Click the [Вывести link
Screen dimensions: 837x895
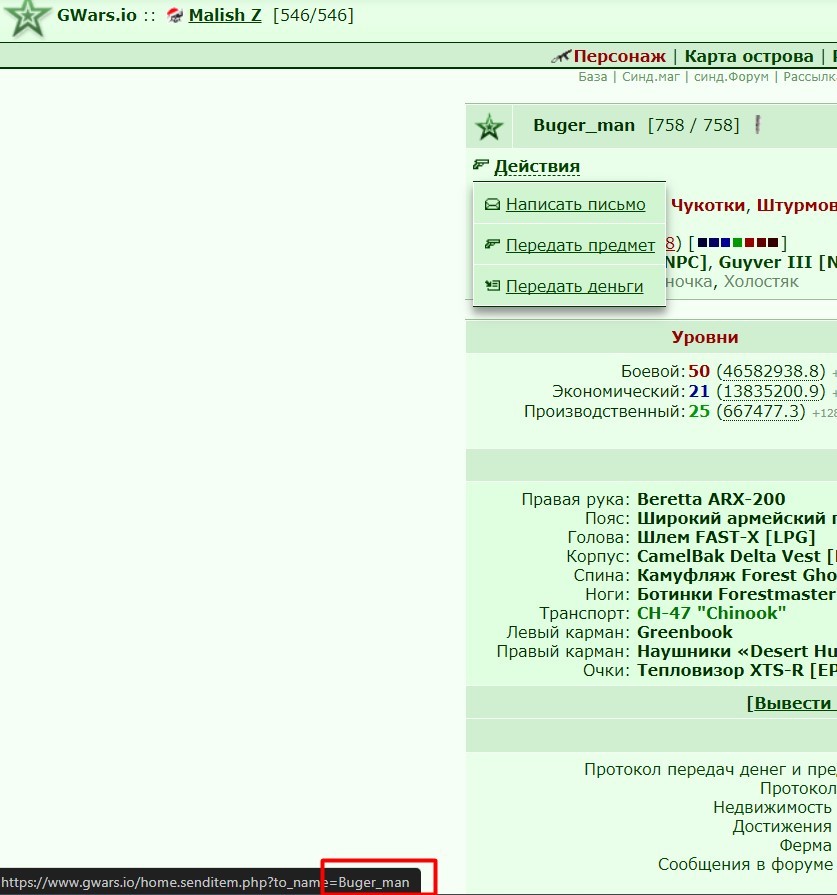pyautogui.click(x=791, y=703)
